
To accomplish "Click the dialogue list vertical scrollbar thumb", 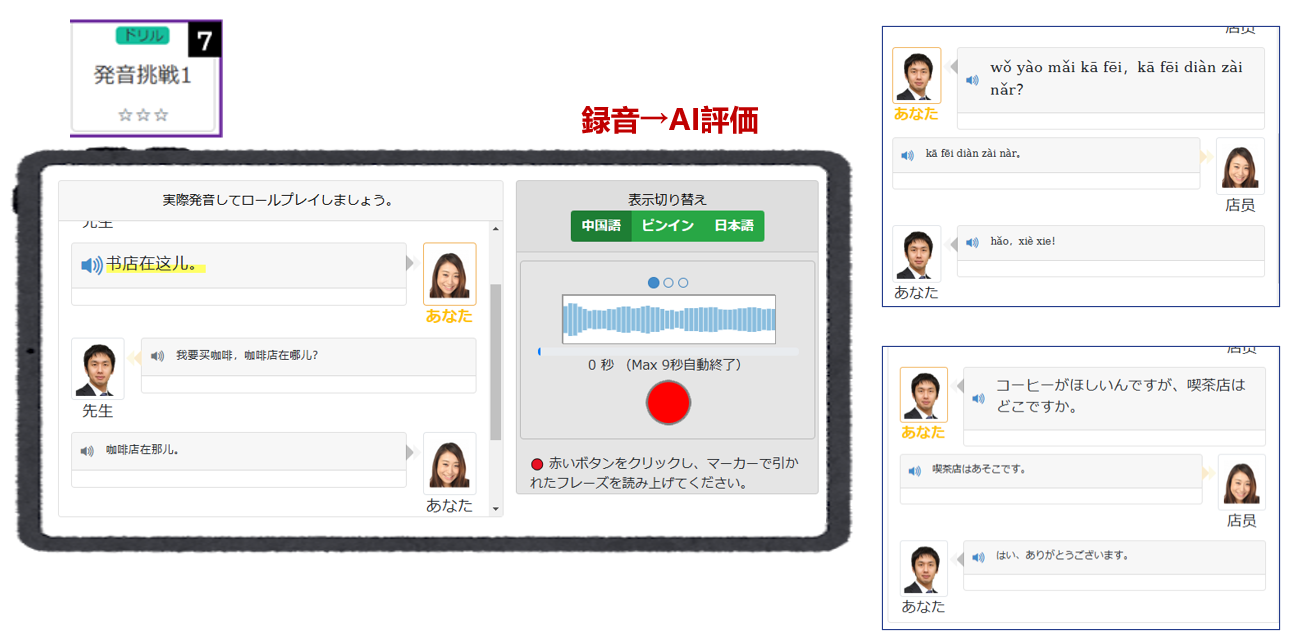I will coord(495,360).
